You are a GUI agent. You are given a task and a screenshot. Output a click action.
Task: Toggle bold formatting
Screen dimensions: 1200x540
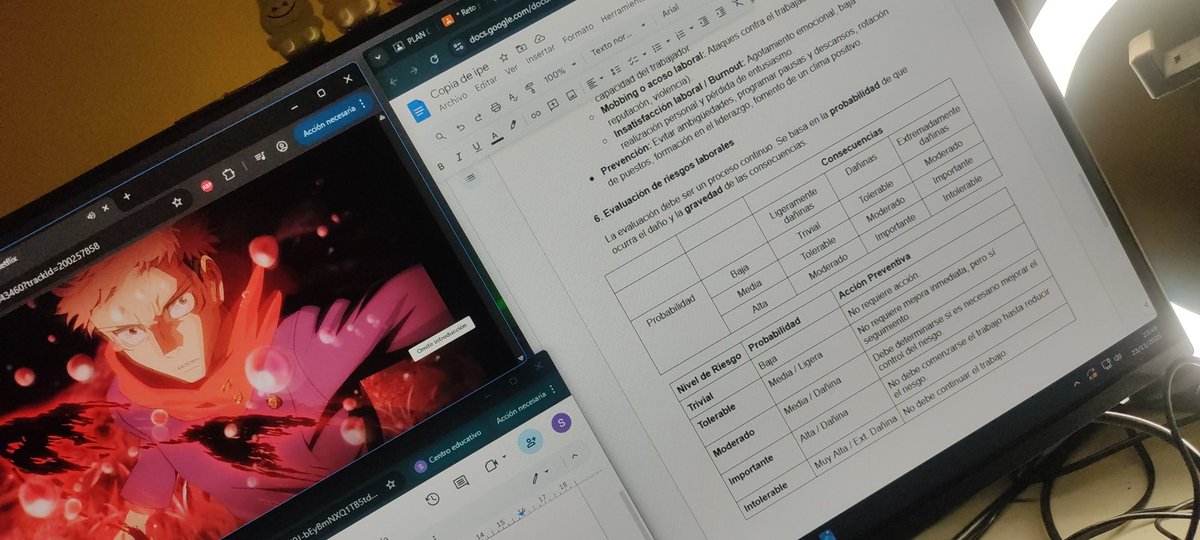click(441, 167)
